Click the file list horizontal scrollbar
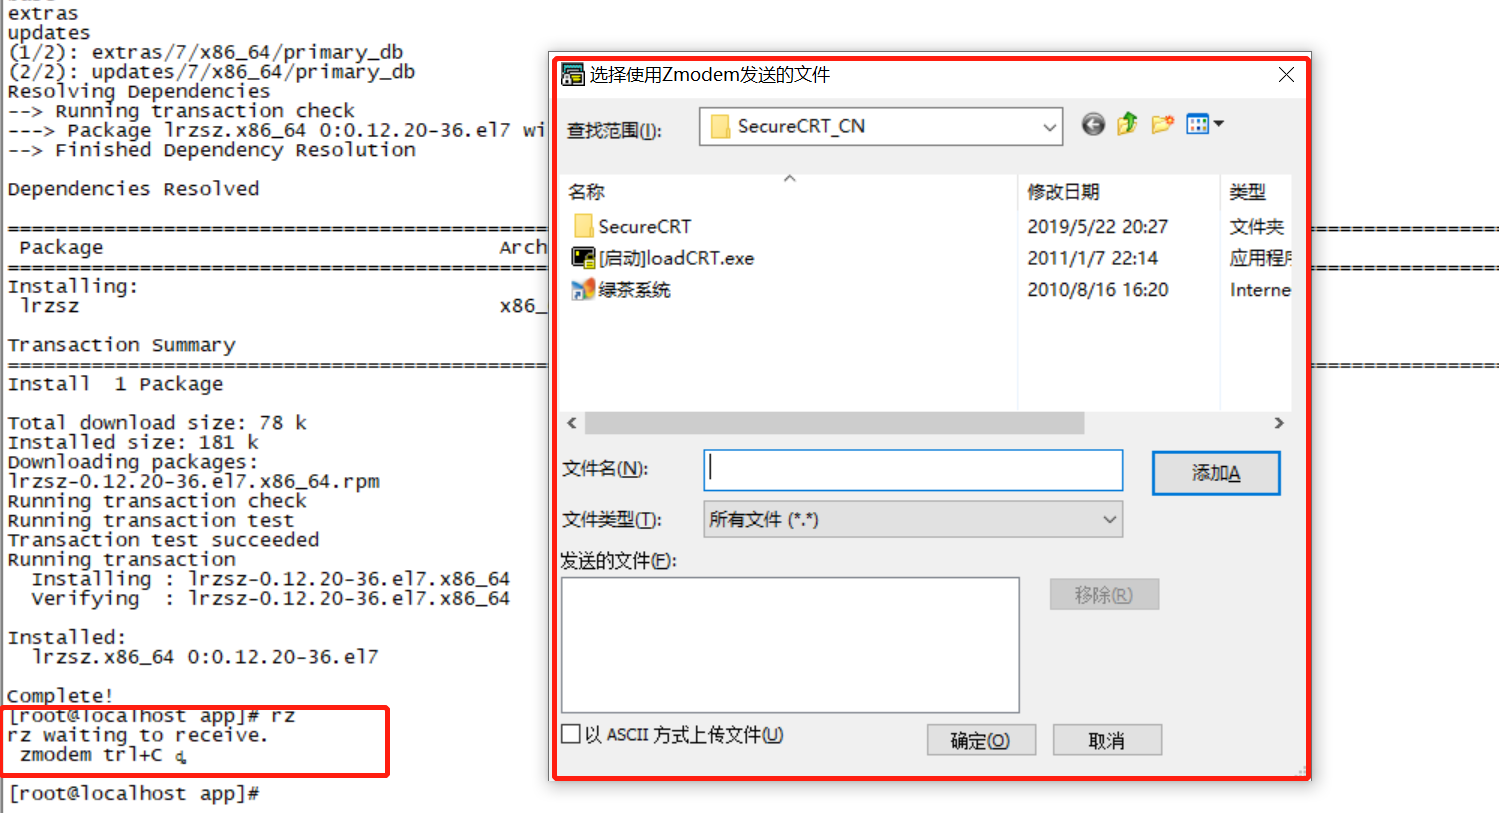1499x813 pixels. 834,423
